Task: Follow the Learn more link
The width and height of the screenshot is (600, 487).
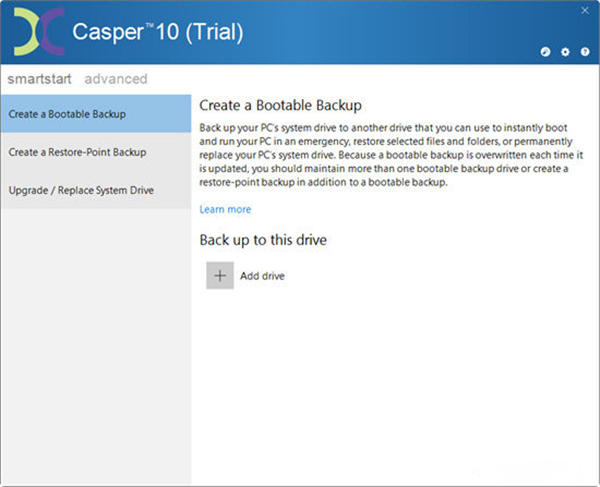Action: 225,210
